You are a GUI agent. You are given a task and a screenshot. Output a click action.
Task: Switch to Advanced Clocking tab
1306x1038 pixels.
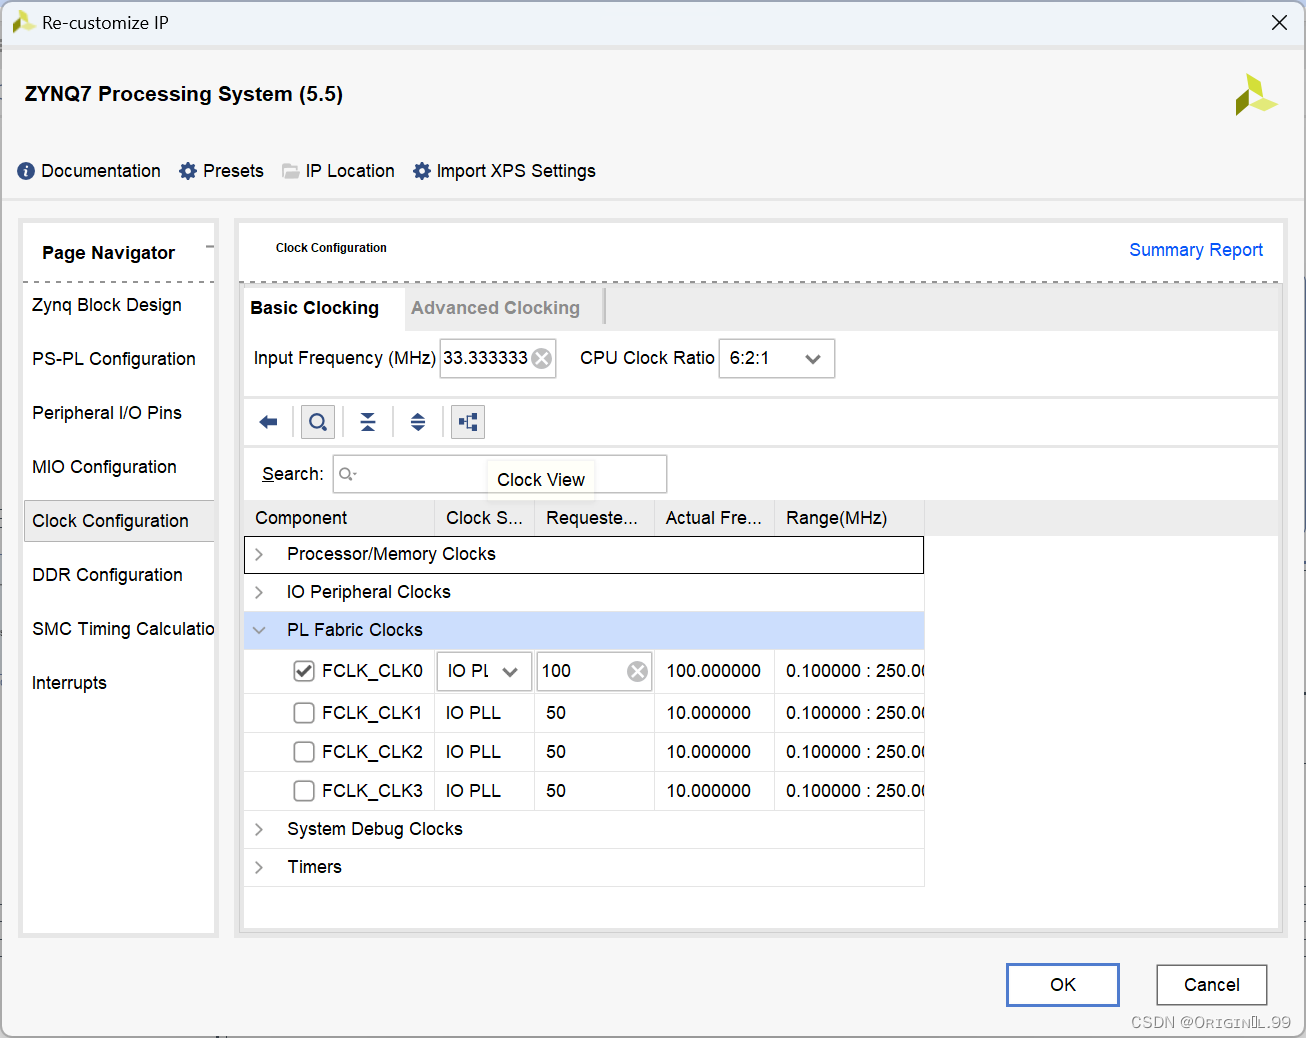[495, 308]
